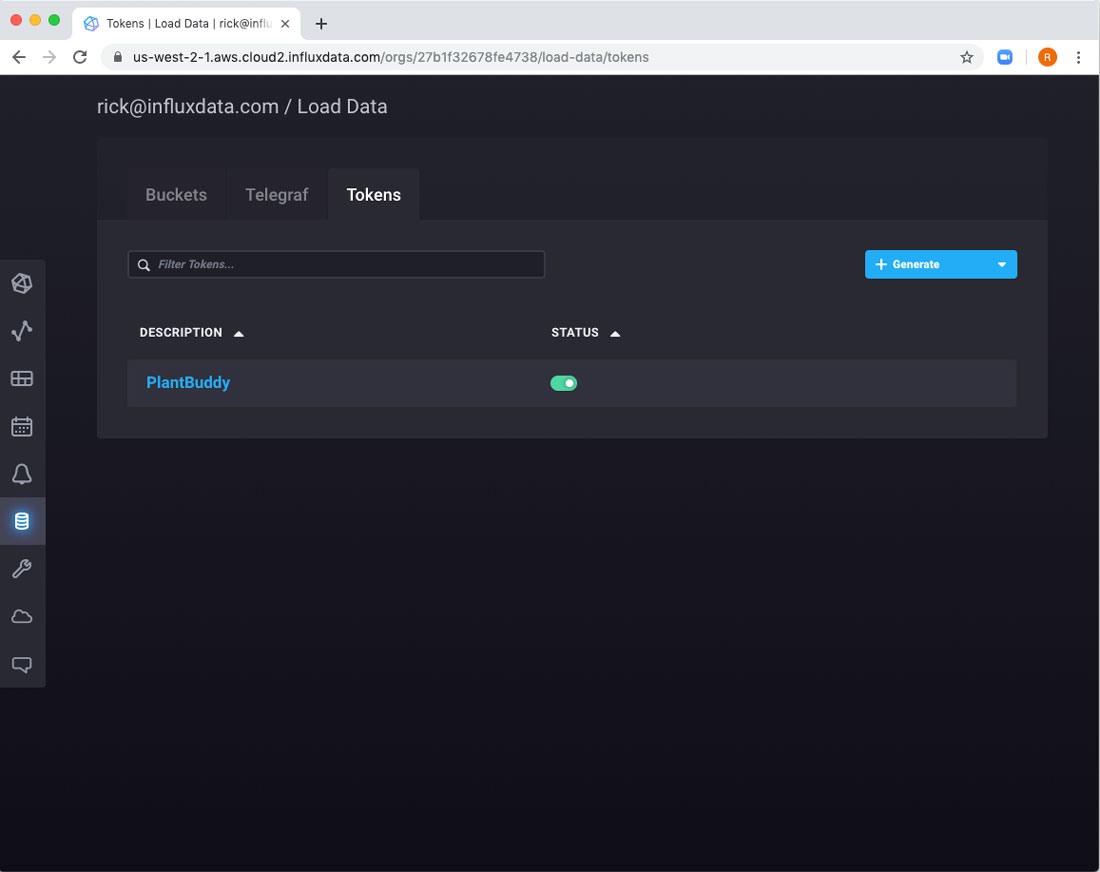Focus the Filter Tokens search field
The width and height of the screenshot is (1100, 872).
(345, 265)
